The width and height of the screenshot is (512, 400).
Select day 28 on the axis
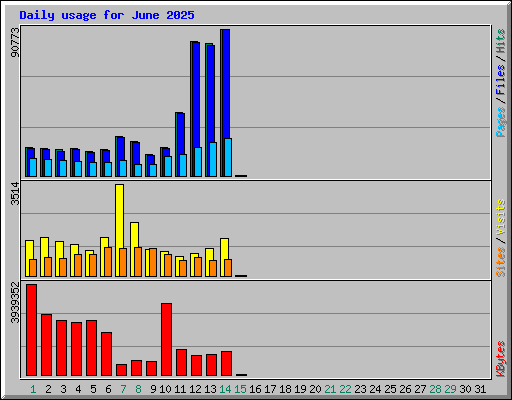435,389
